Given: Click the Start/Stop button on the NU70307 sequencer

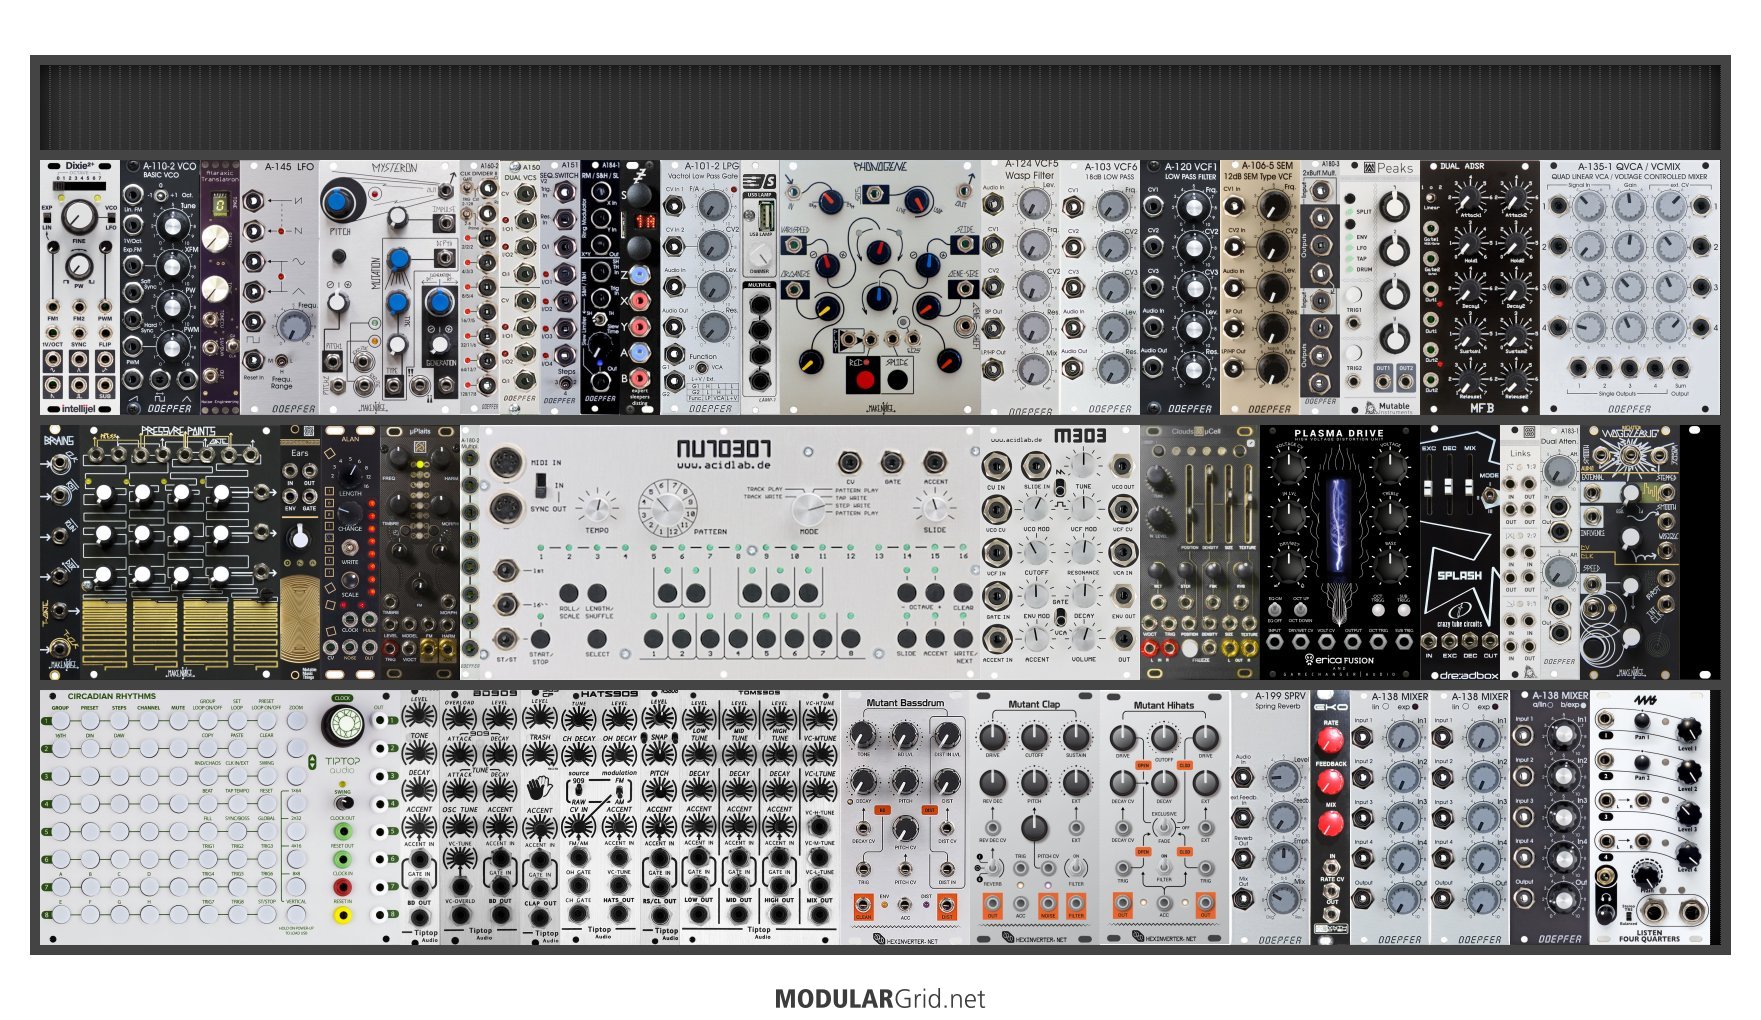Looking at the screenshot, I should (540, 638).
